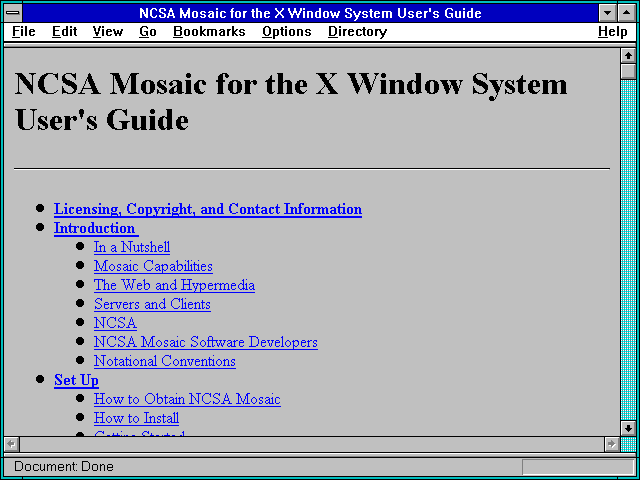
Task: Open the Go menu
Action: pos(148,32)
